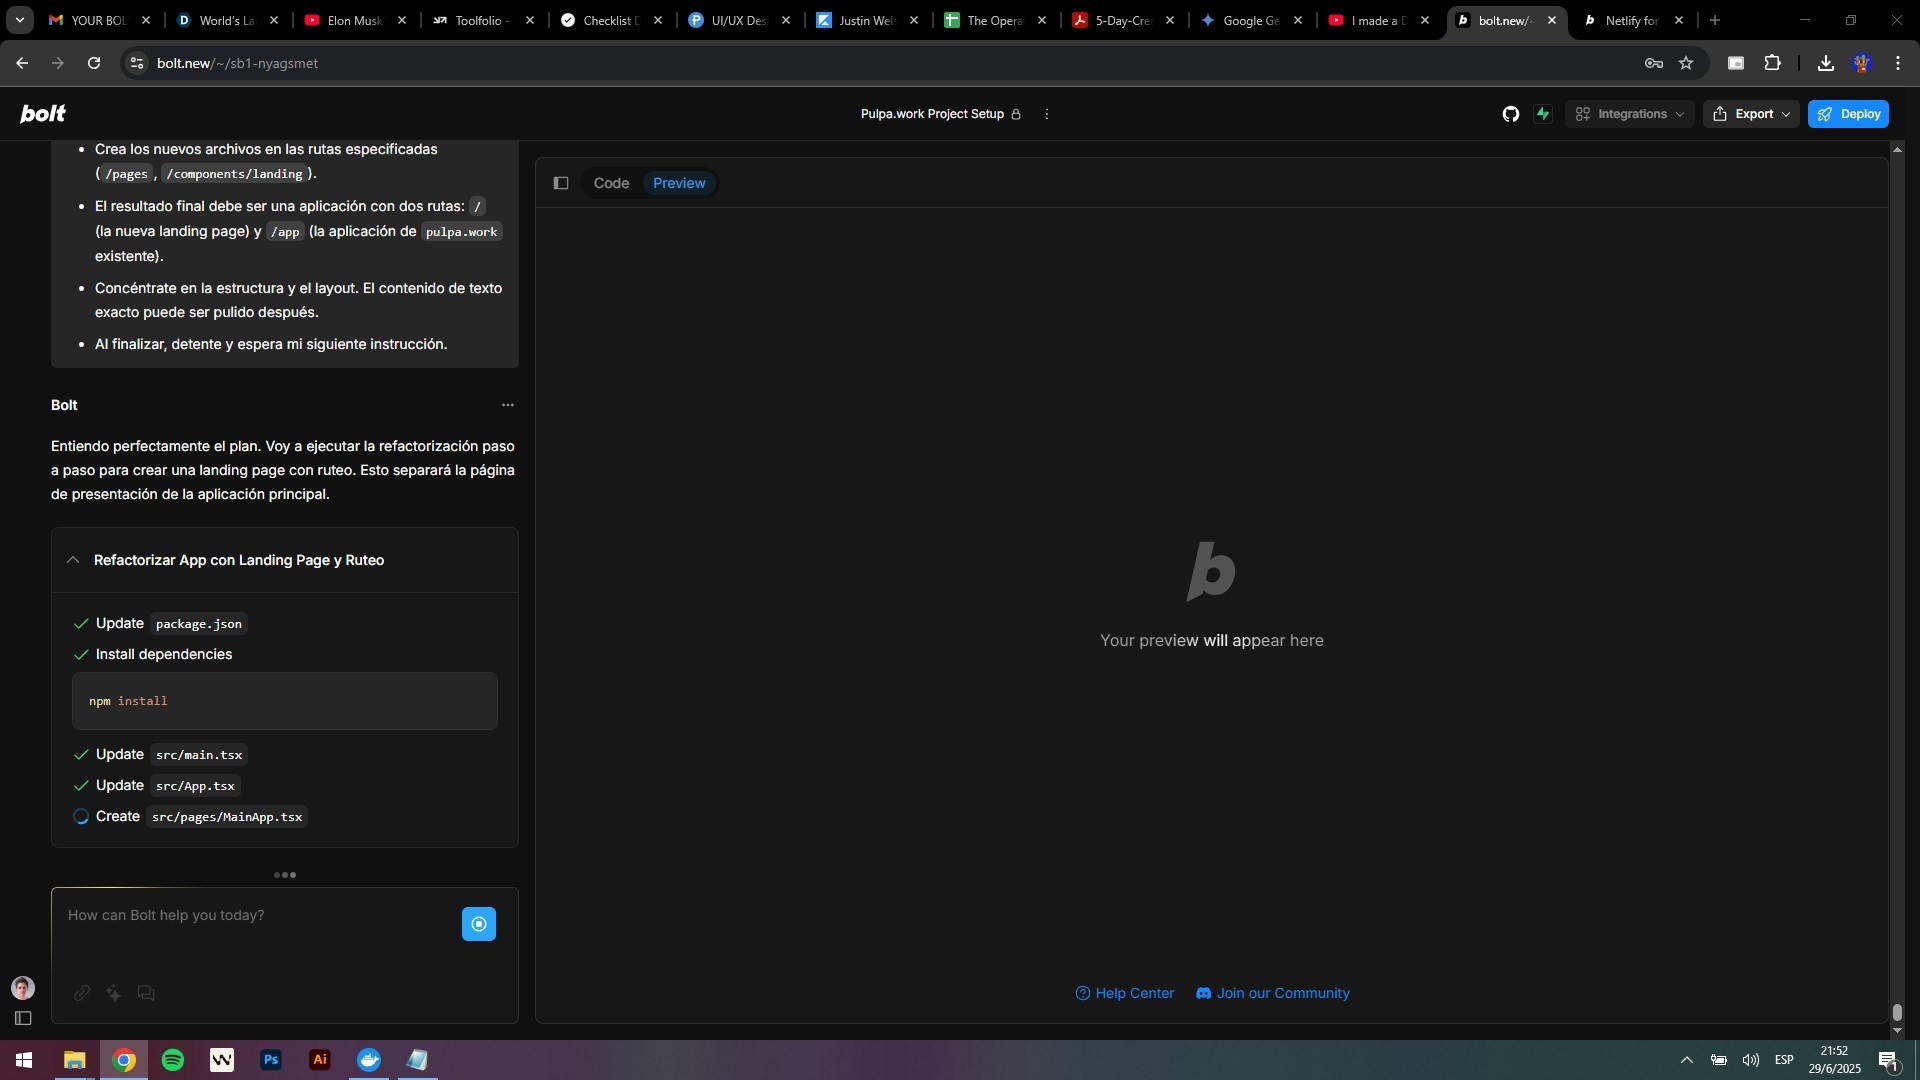Click the sparkle enhance prompt icon
This screenshot has width=1920, height=1080.
point(114,993)
